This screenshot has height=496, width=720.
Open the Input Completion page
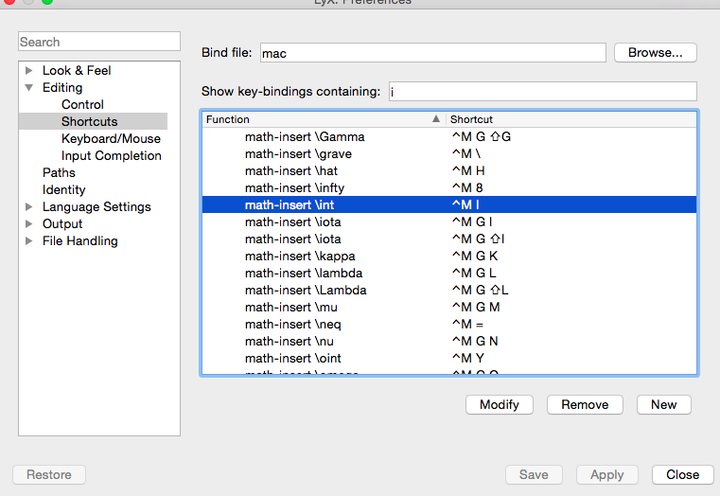111,156
